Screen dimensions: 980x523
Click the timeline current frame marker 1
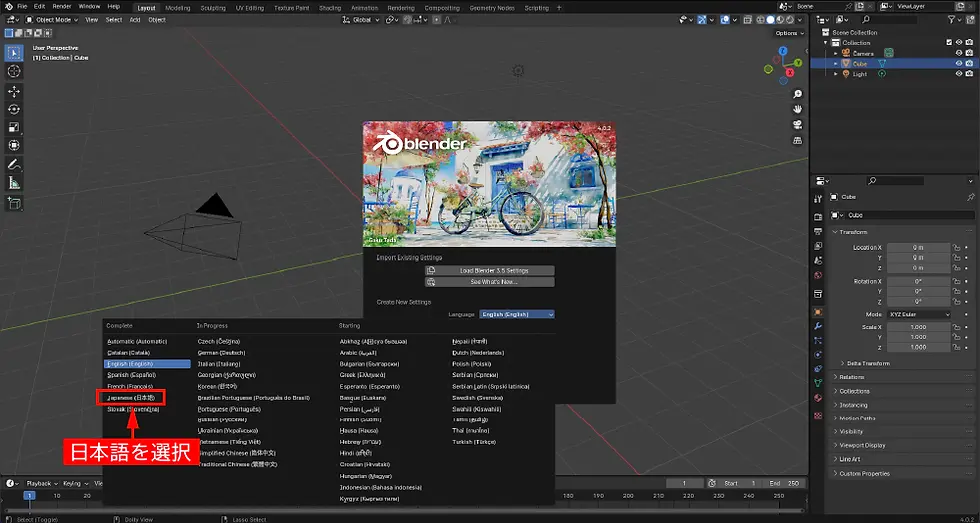(29, 496)
